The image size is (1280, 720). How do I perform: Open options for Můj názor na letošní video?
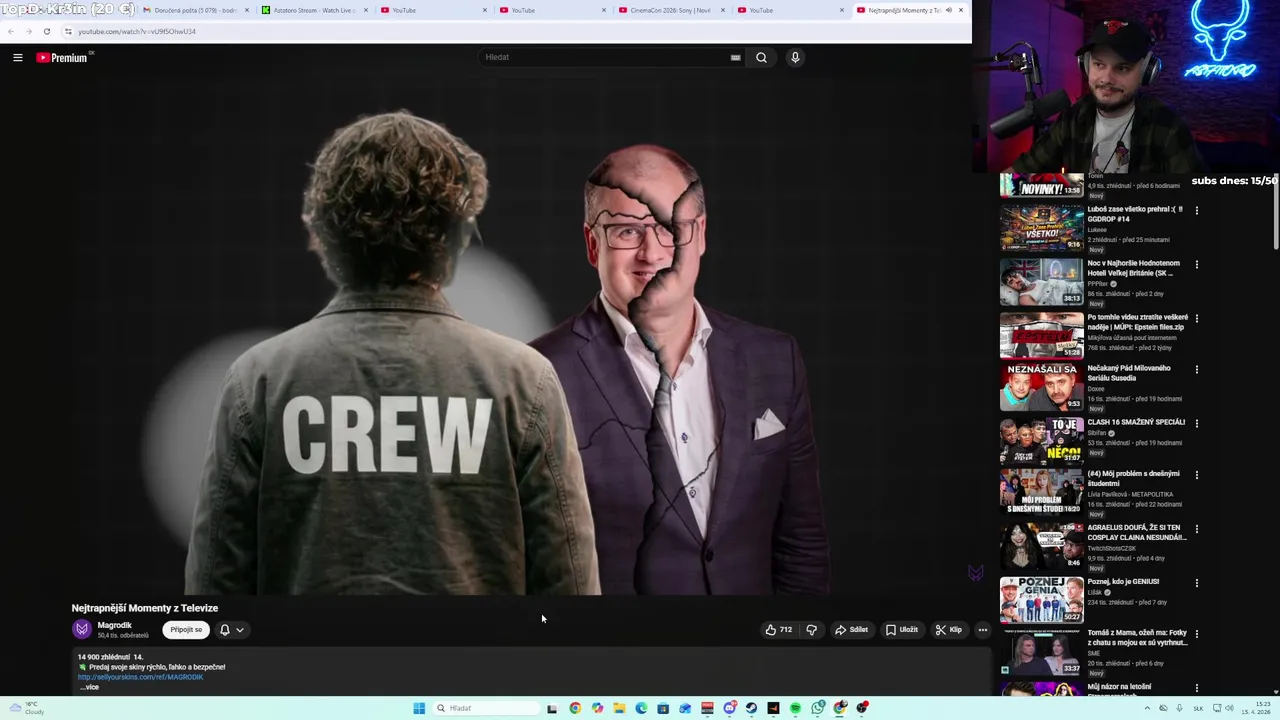[x=1196, y=687]
